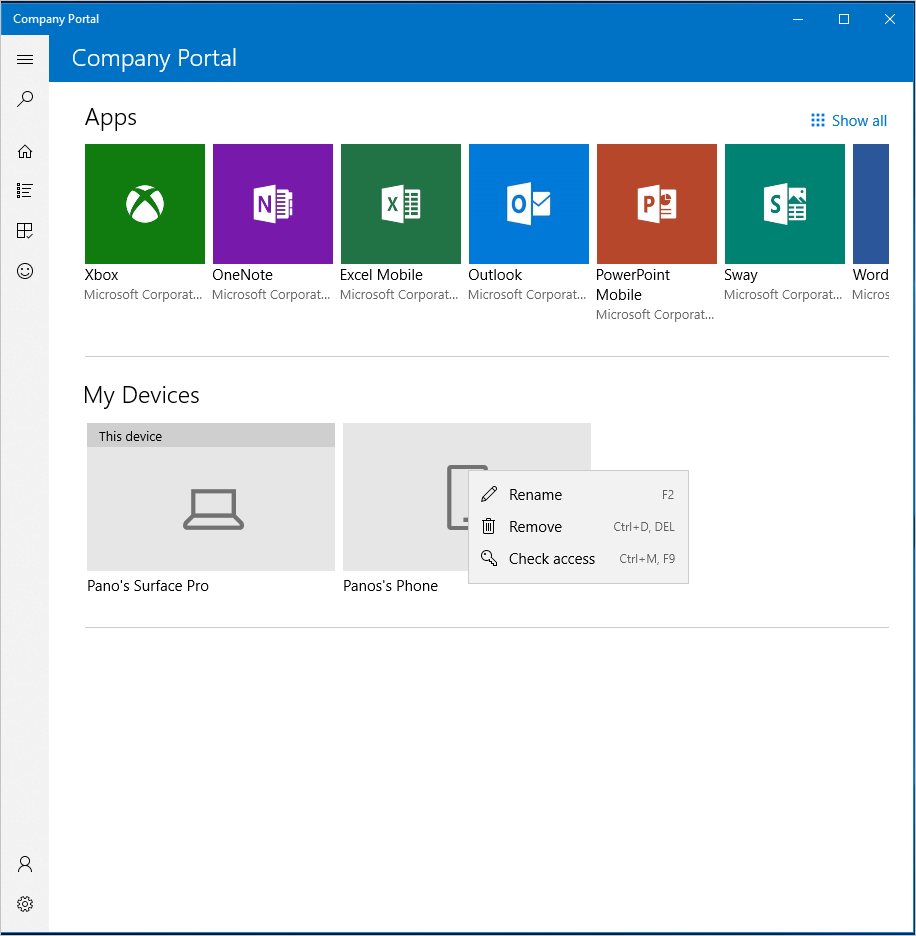Image resolution: width=916 pixels, height=936 pixels.
Task: Select the Pano's Surface Pro laptop device tile
Action: [211, 497]
